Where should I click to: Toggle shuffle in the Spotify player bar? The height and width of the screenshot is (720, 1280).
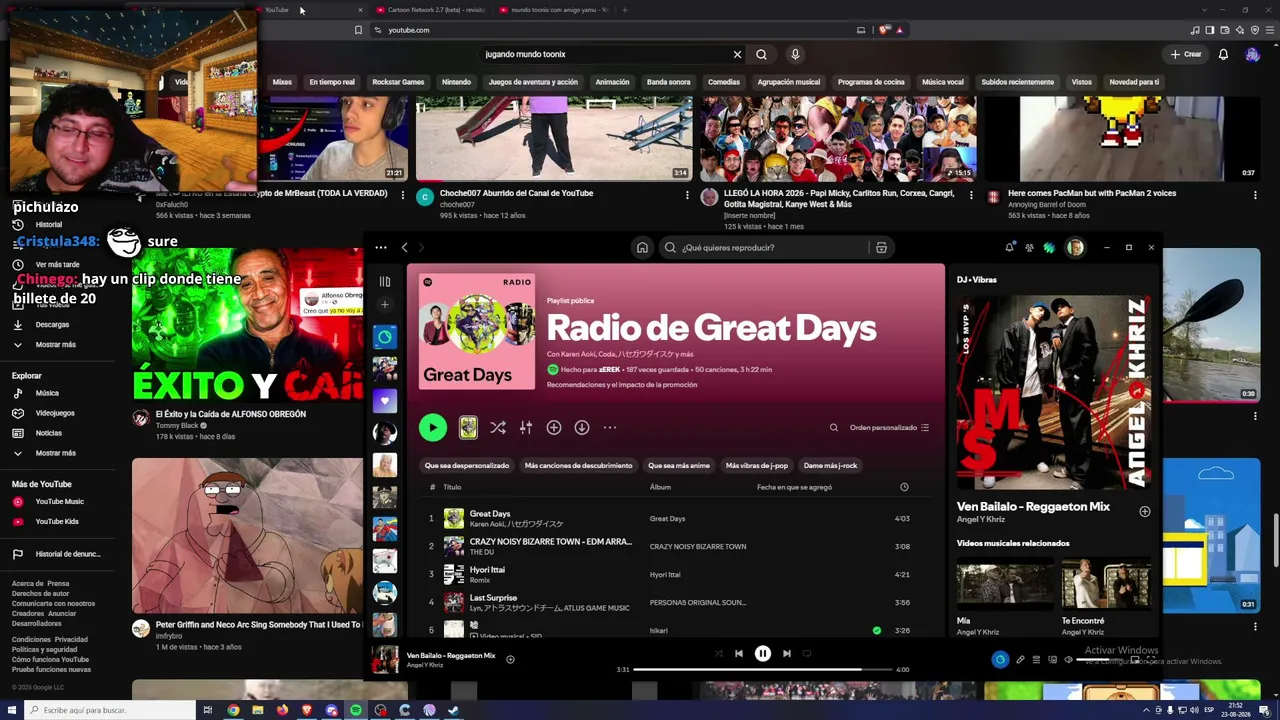click(x=718, y=654)
